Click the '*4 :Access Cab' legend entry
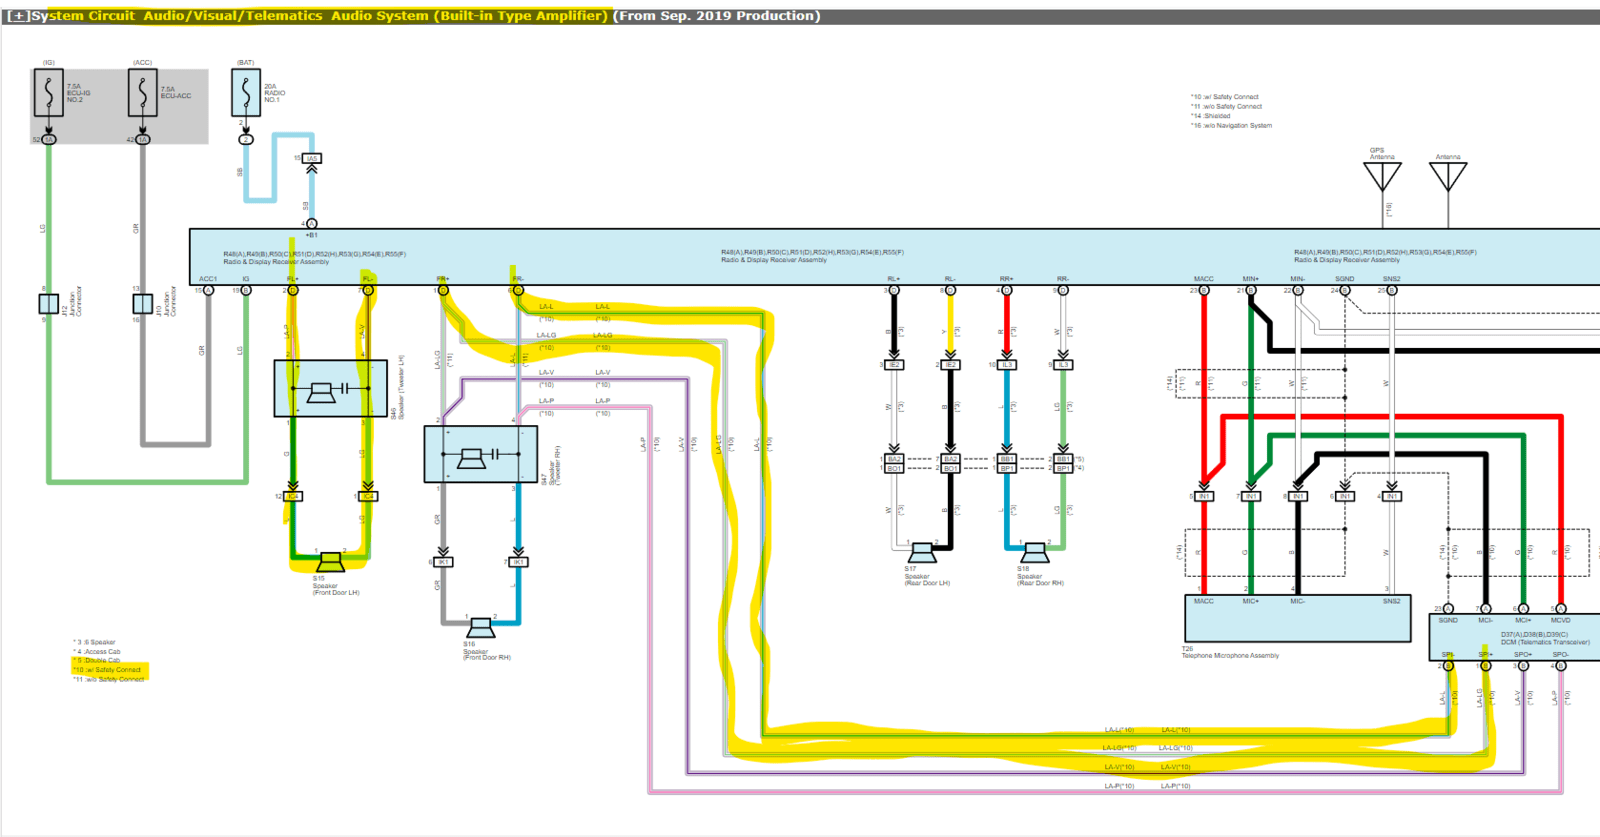Screen dimensions: 1600x837 point(97,652)
